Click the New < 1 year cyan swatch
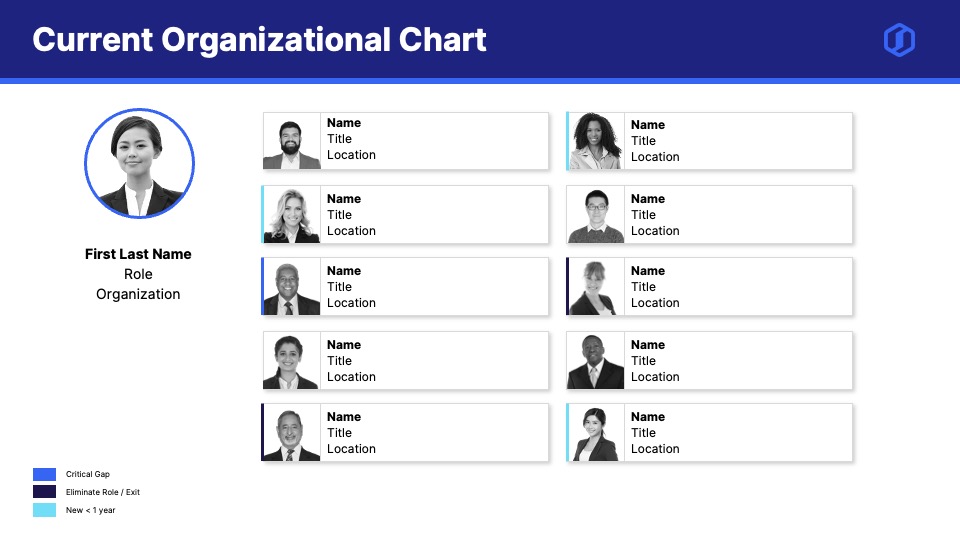Image resolution: width=960 pixels, height=540 pixels. pos(44,510)
